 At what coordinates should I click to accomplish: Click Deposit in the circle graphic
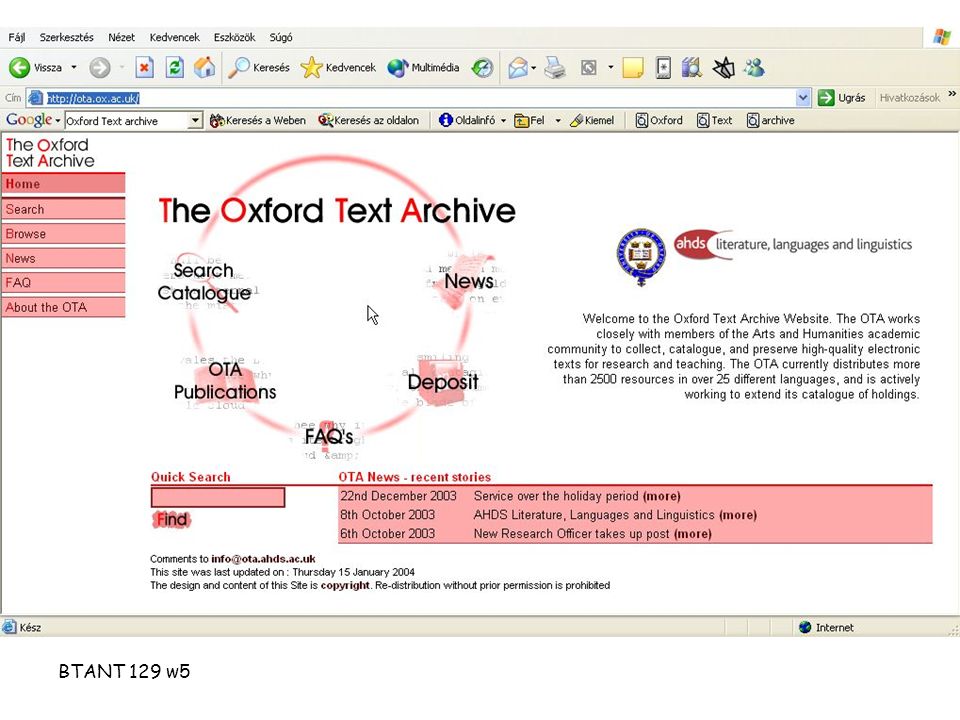(x=443, y=381)
